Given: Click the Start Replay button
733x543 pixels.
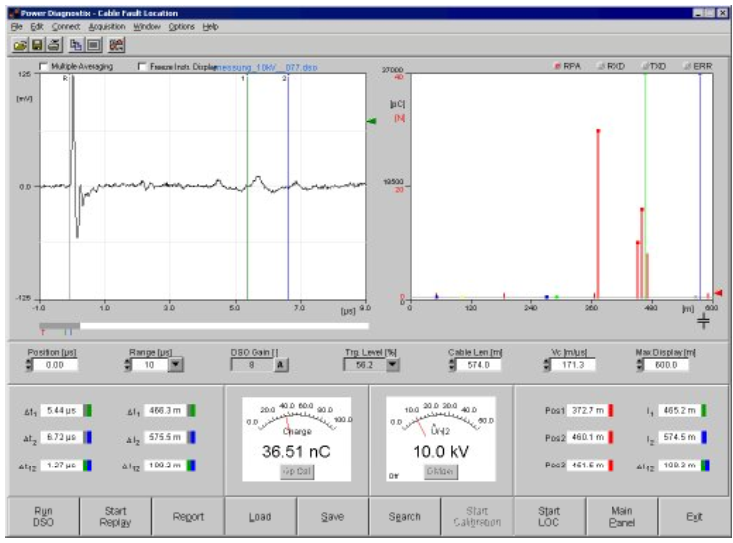Looking at the screenshot, I should (x=115, y=516).
